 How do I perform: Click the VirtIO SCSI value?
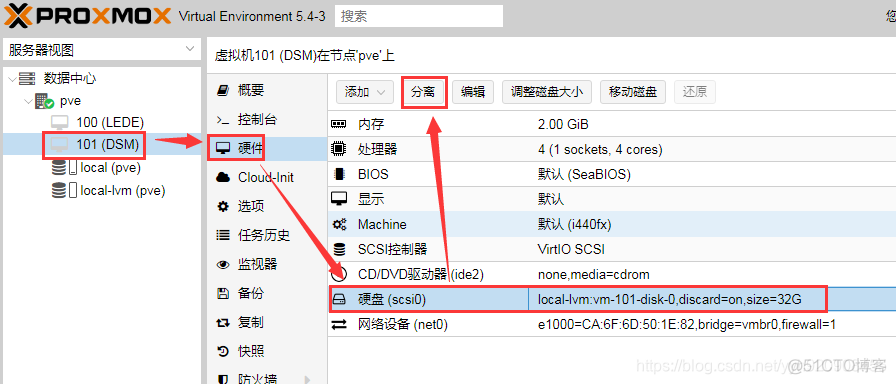coord(571,250)
